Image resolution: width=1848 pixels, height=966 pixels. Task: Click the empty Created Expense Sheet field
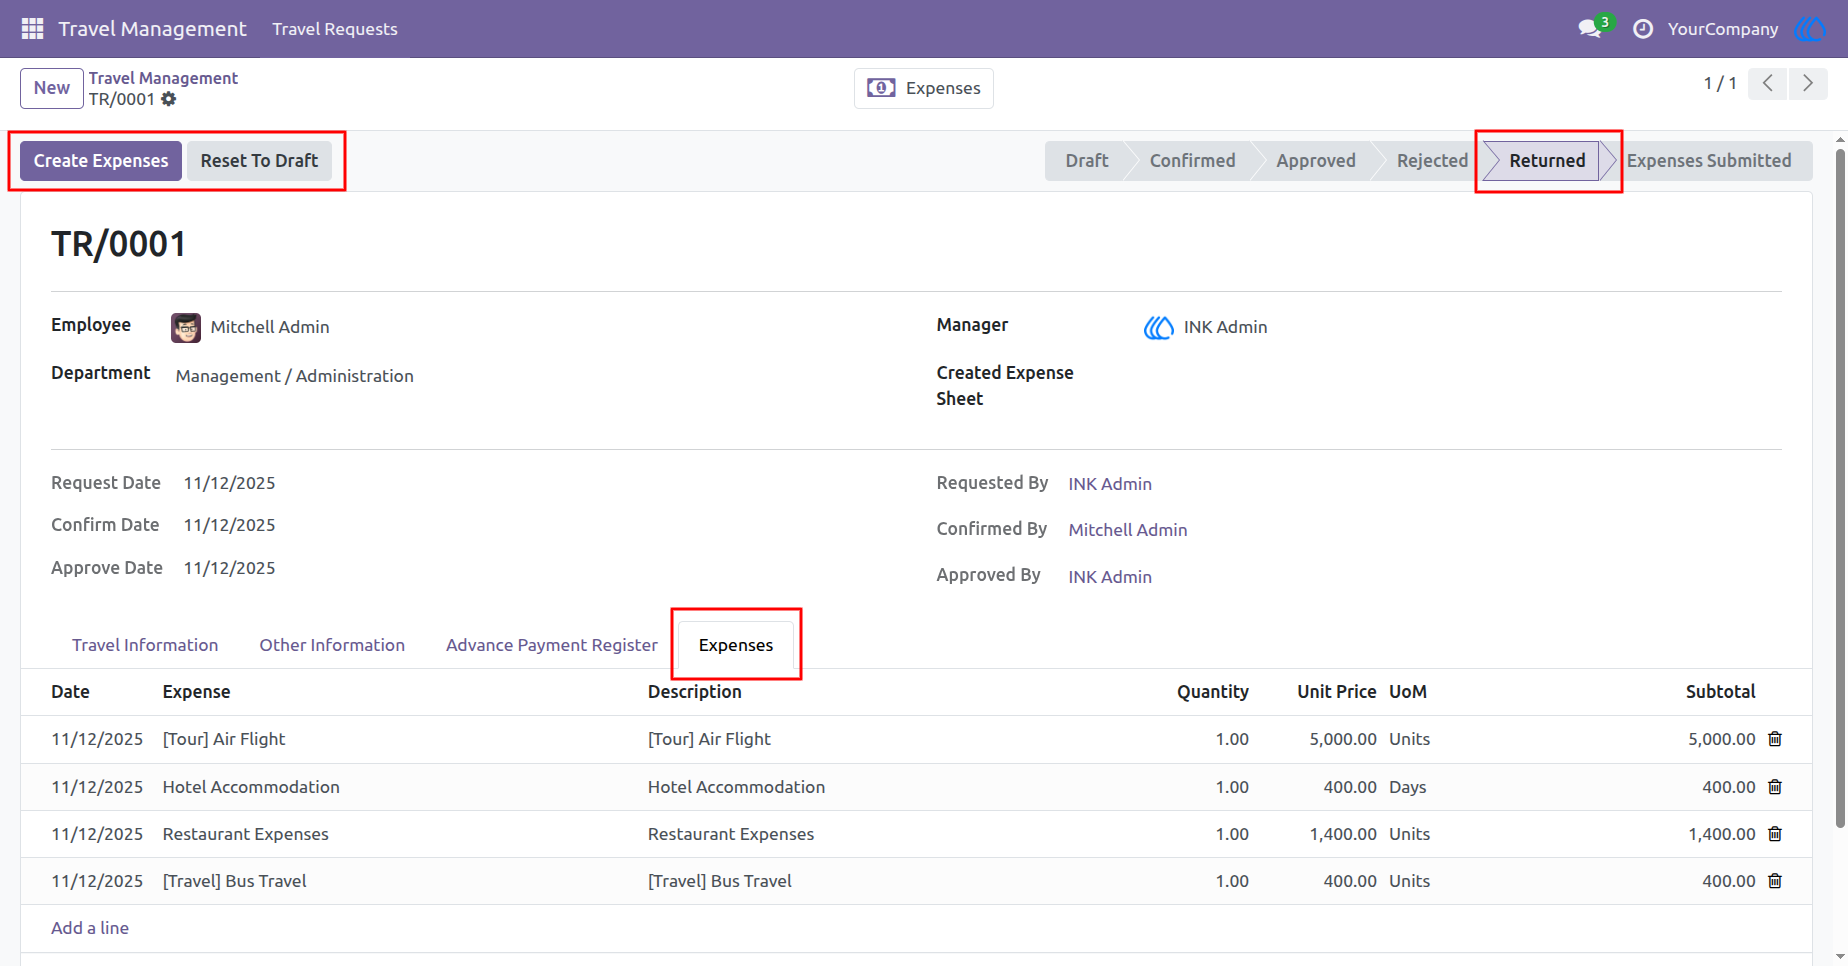(1462, 386)
